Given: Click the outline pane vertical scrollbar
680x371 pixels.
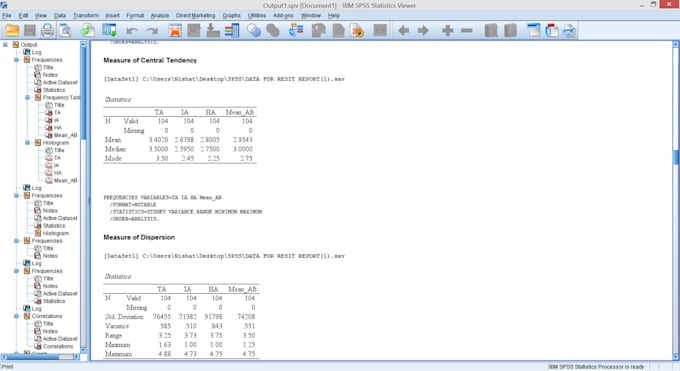Looking at the screenshot, I should coord(83,197).
